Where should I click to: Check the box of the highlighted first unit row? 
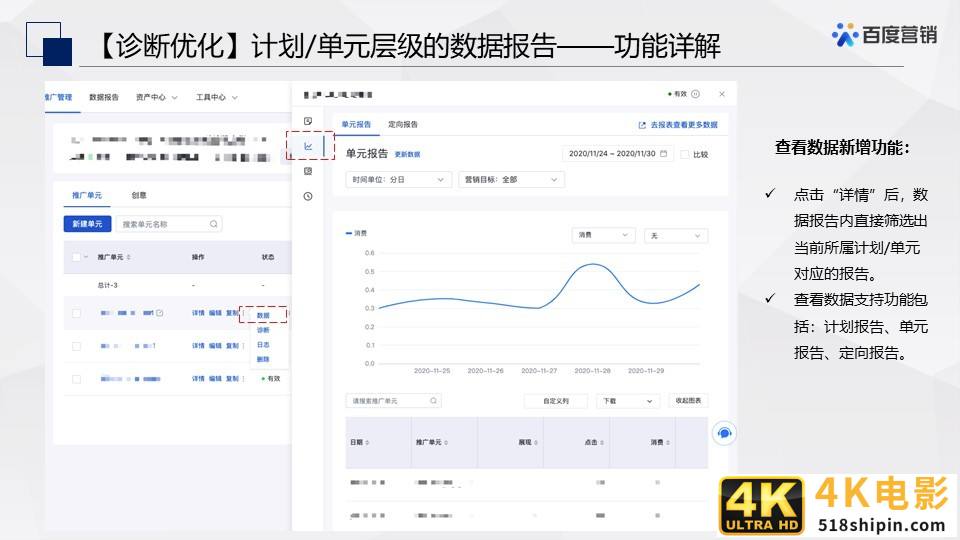click(x=77, y=313)
